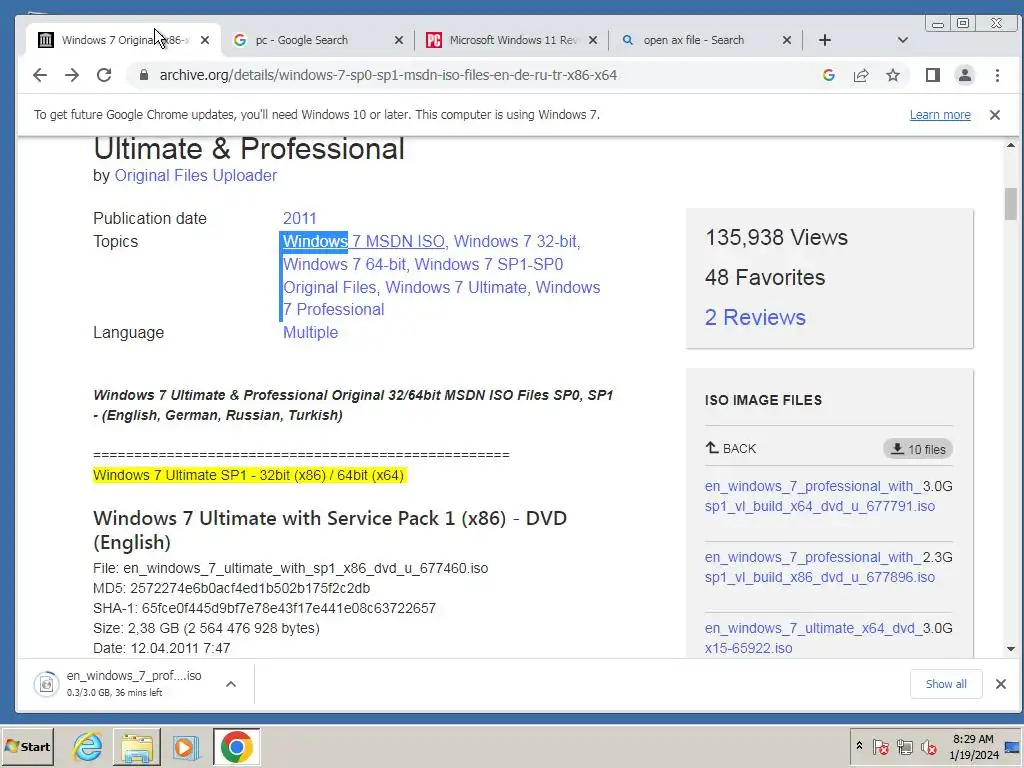Open the Windows 7 Ultimate topic link
Screen dimensions: 1024x768
pos(456,287)
